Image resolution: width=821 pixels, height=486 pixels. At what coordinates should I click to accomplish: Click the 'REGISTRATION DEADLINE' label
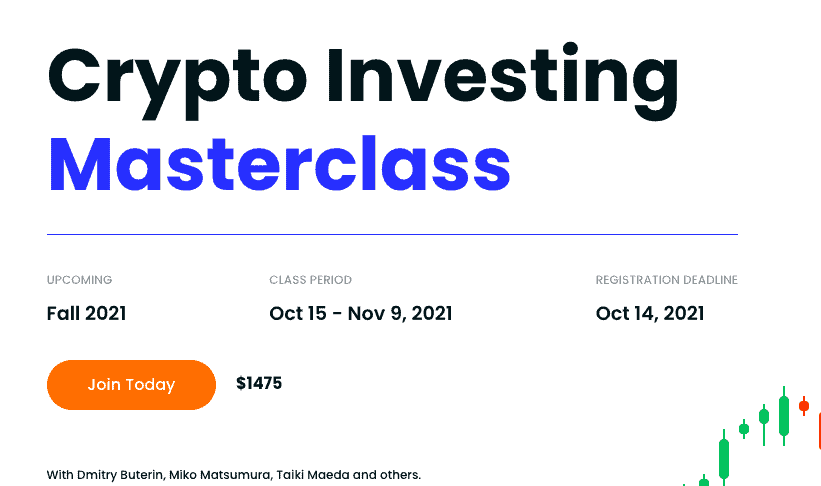click(666, 280)
